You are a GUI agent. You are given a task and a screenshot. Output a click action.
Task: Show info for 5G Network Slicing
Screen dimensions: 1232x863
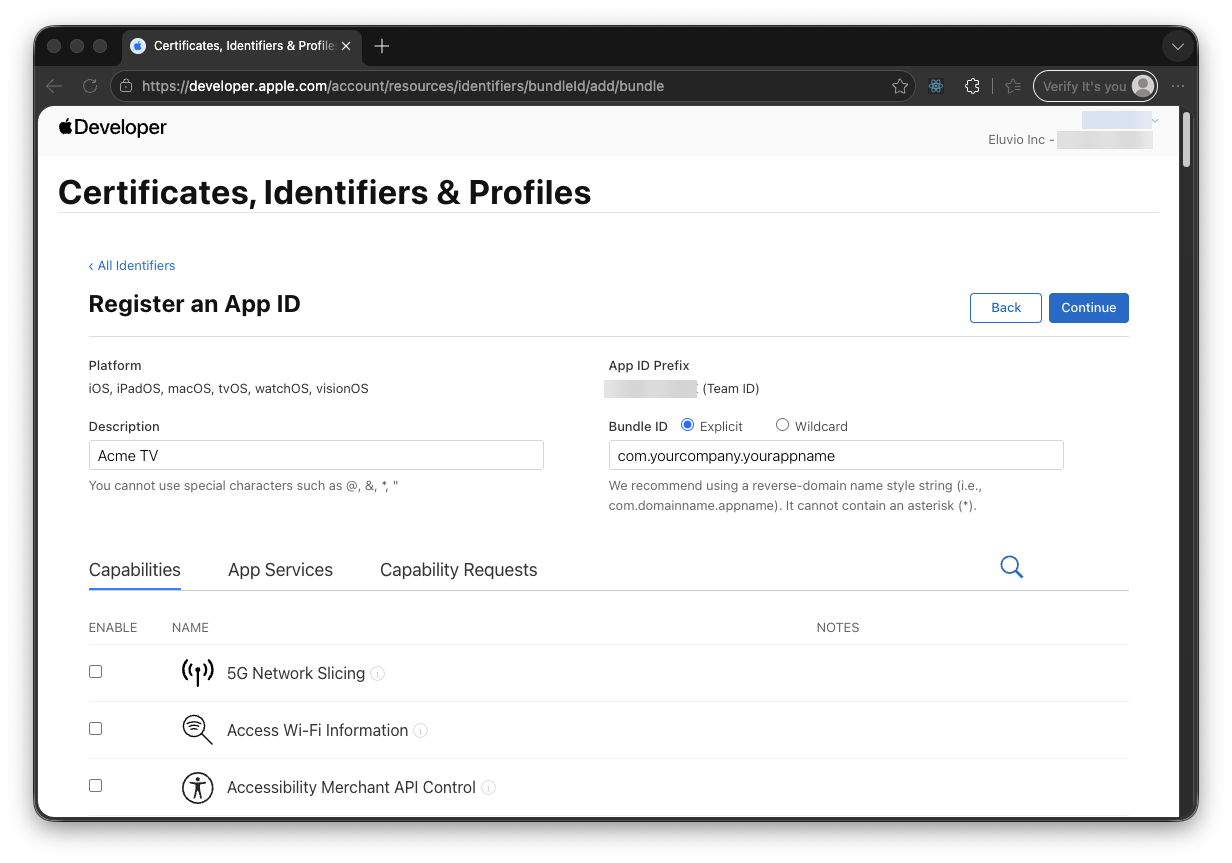click(377, 674)
